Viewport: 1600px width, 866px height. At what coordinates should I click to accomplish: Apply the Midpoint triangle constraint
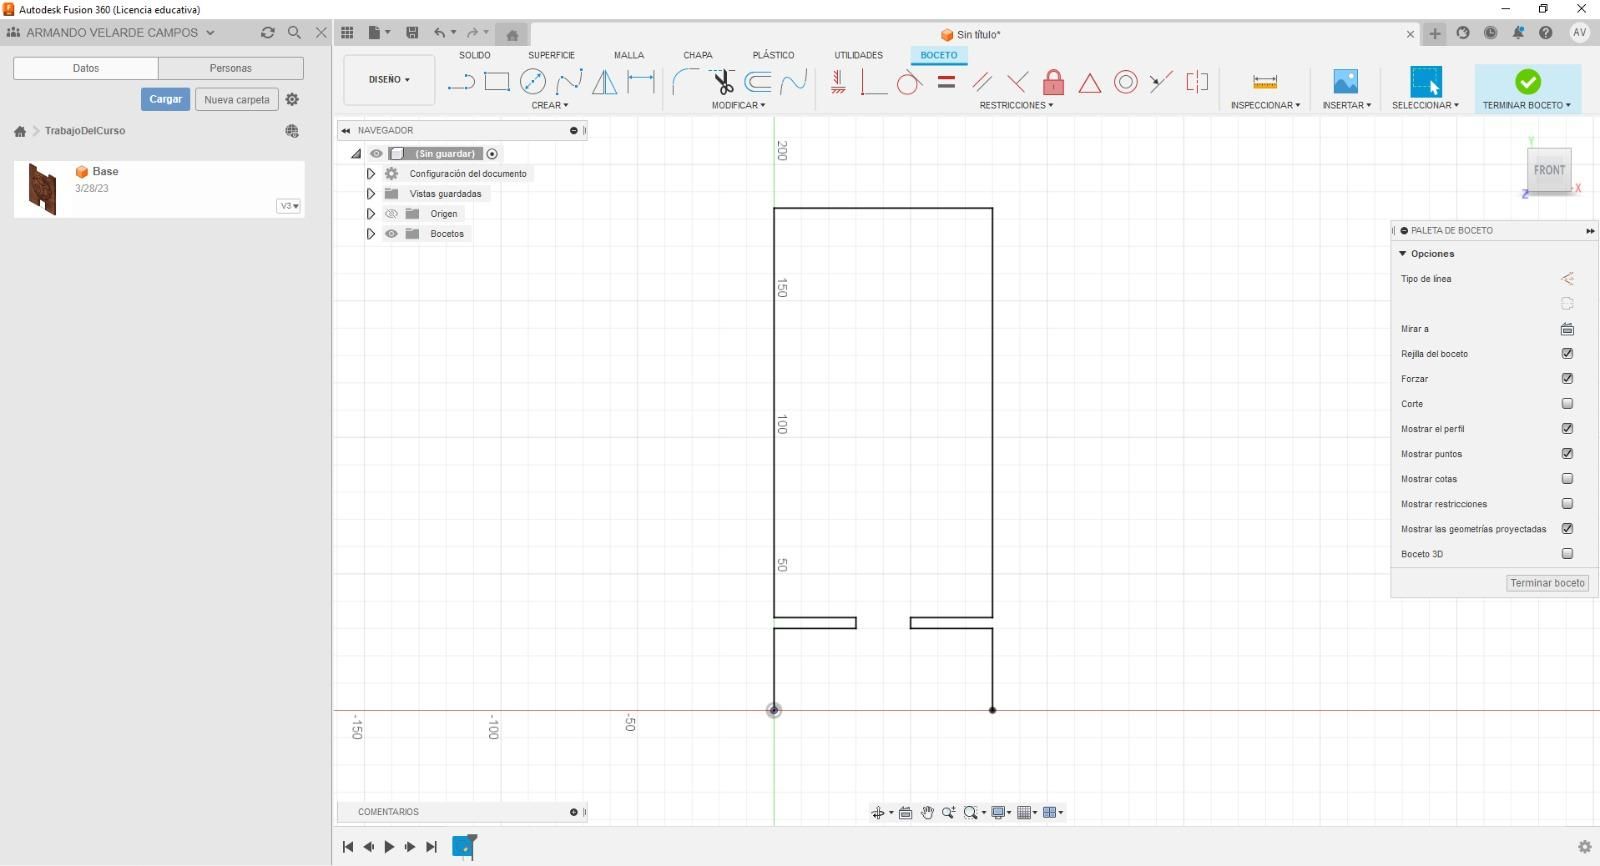(1089, 82)
